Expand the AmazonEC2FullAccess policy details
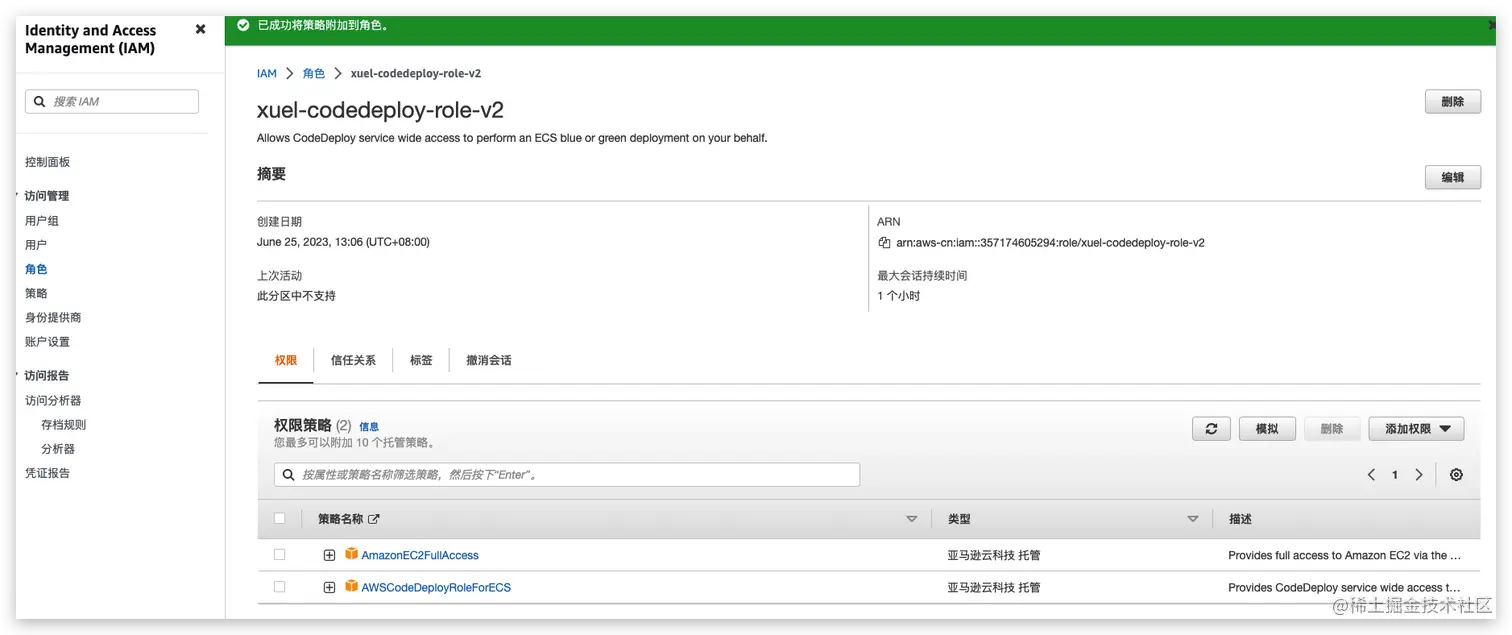 coord(329,555)
